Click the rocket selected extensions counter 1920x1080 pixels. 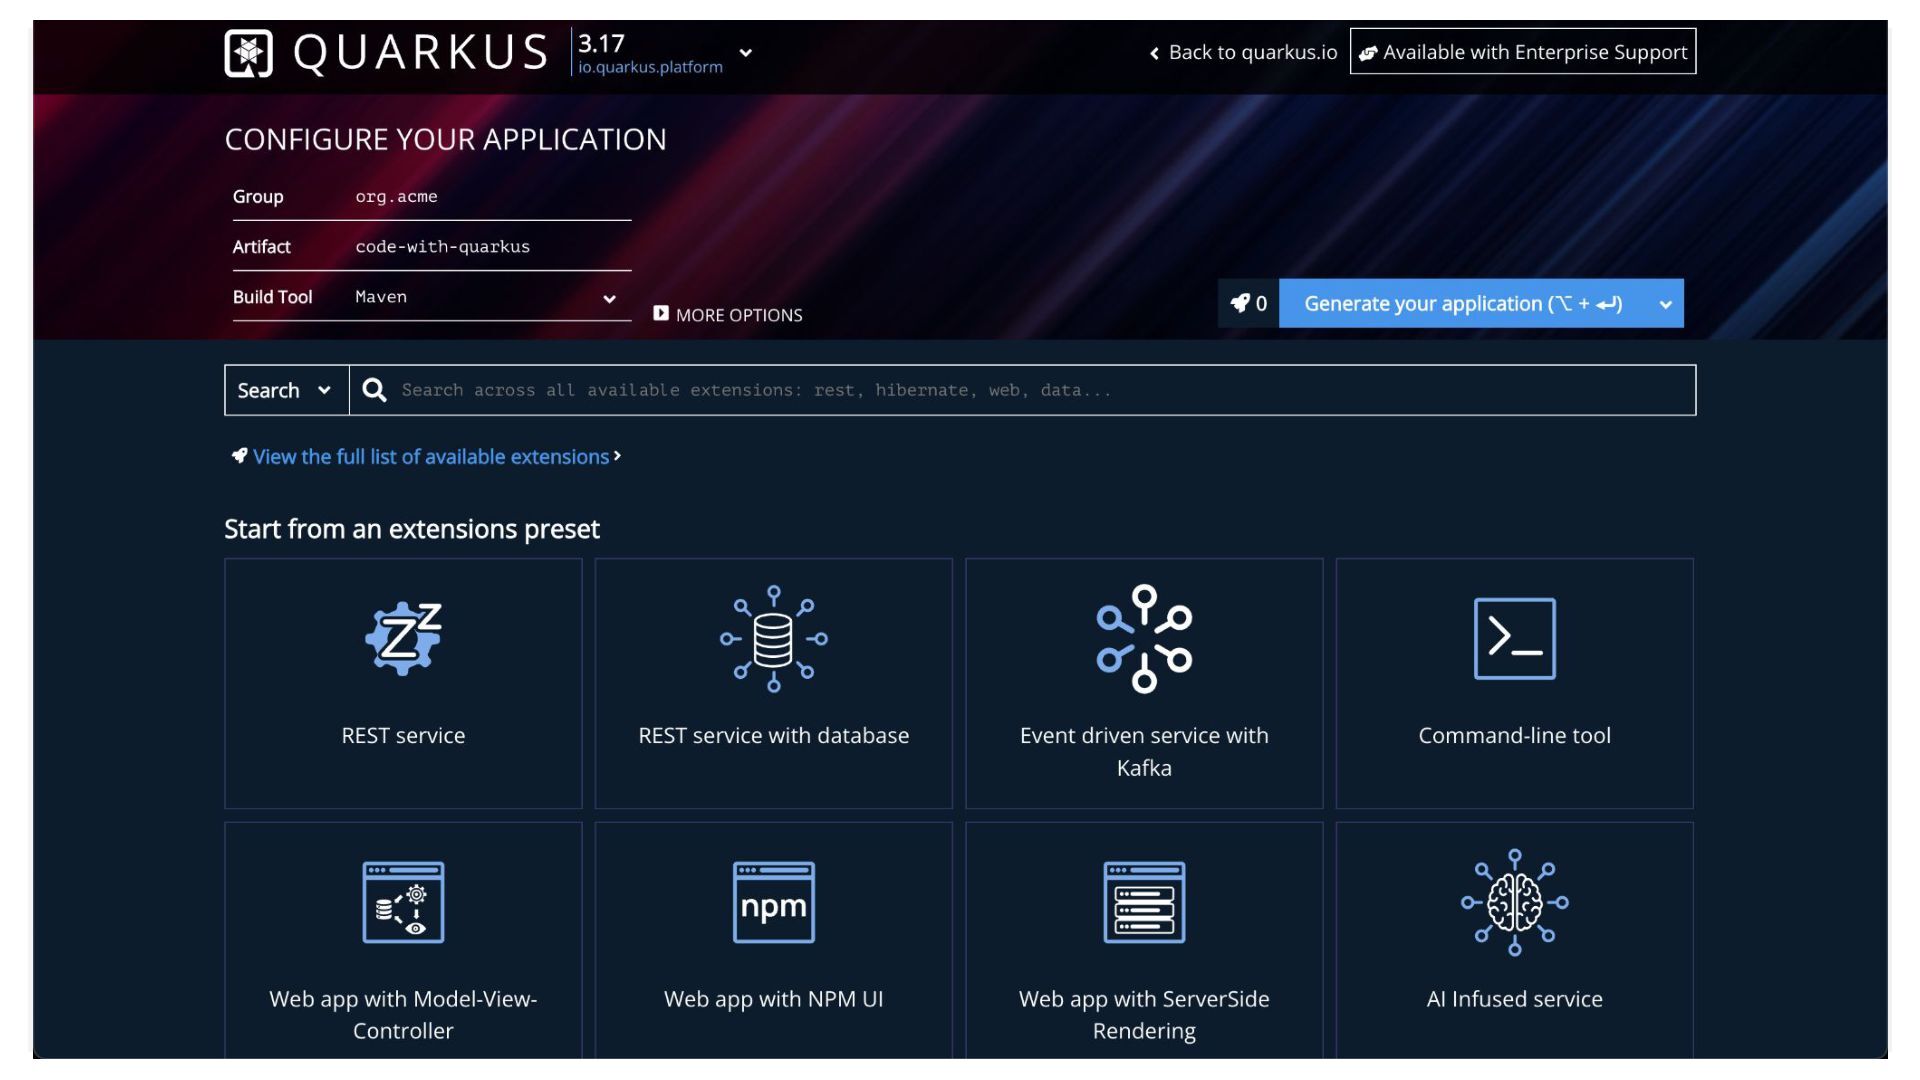coord(1248,303)
